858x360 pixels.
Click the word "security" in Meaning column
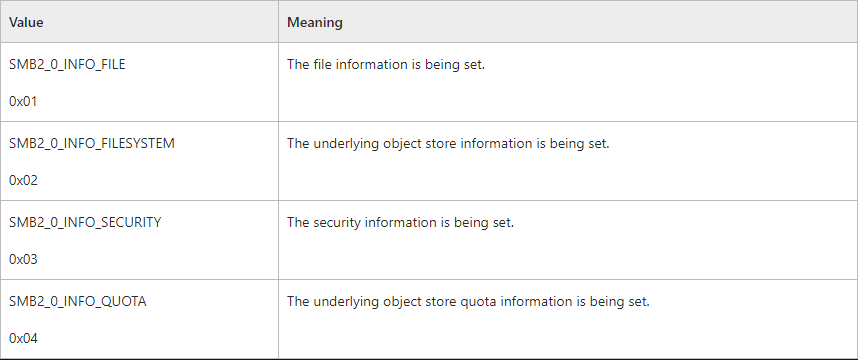click(336, 223)
